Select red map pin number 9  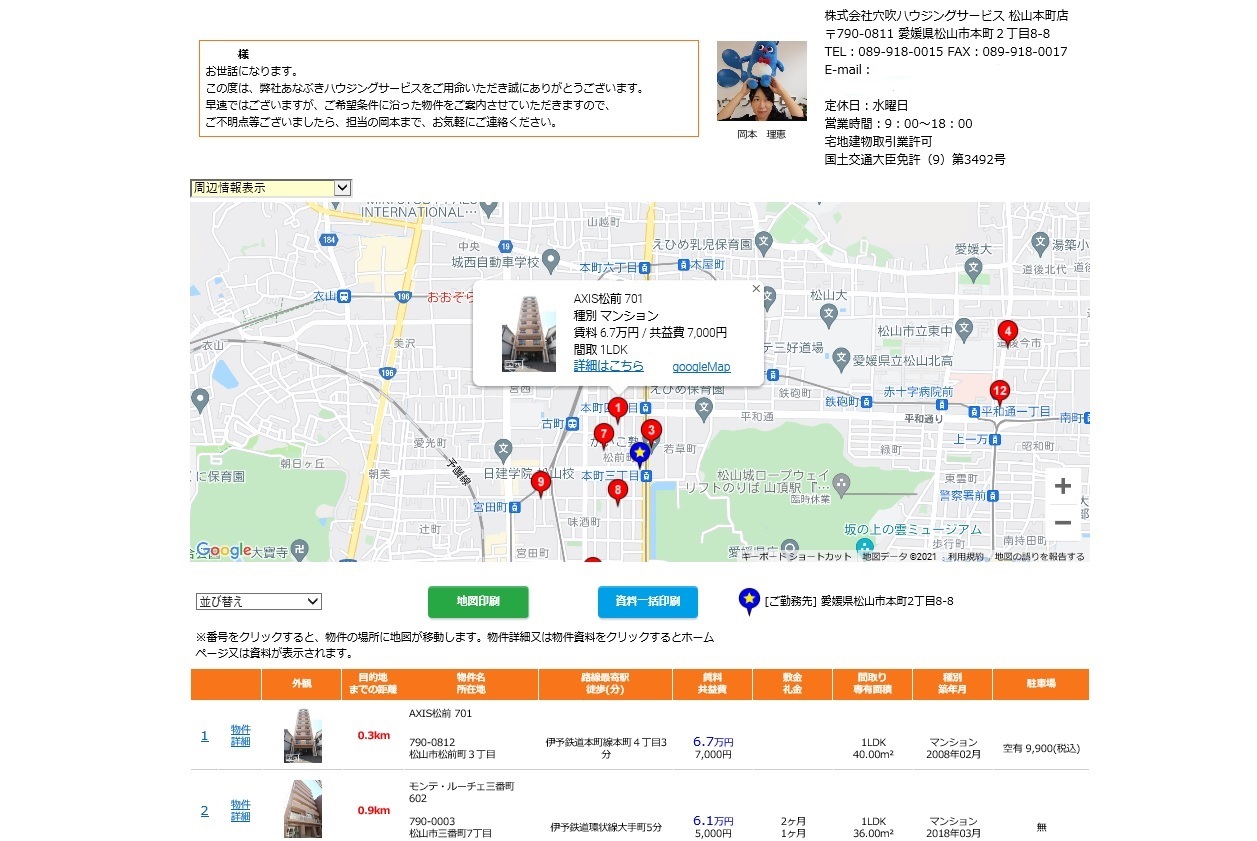pyautogui.click(x=541, y=483)
